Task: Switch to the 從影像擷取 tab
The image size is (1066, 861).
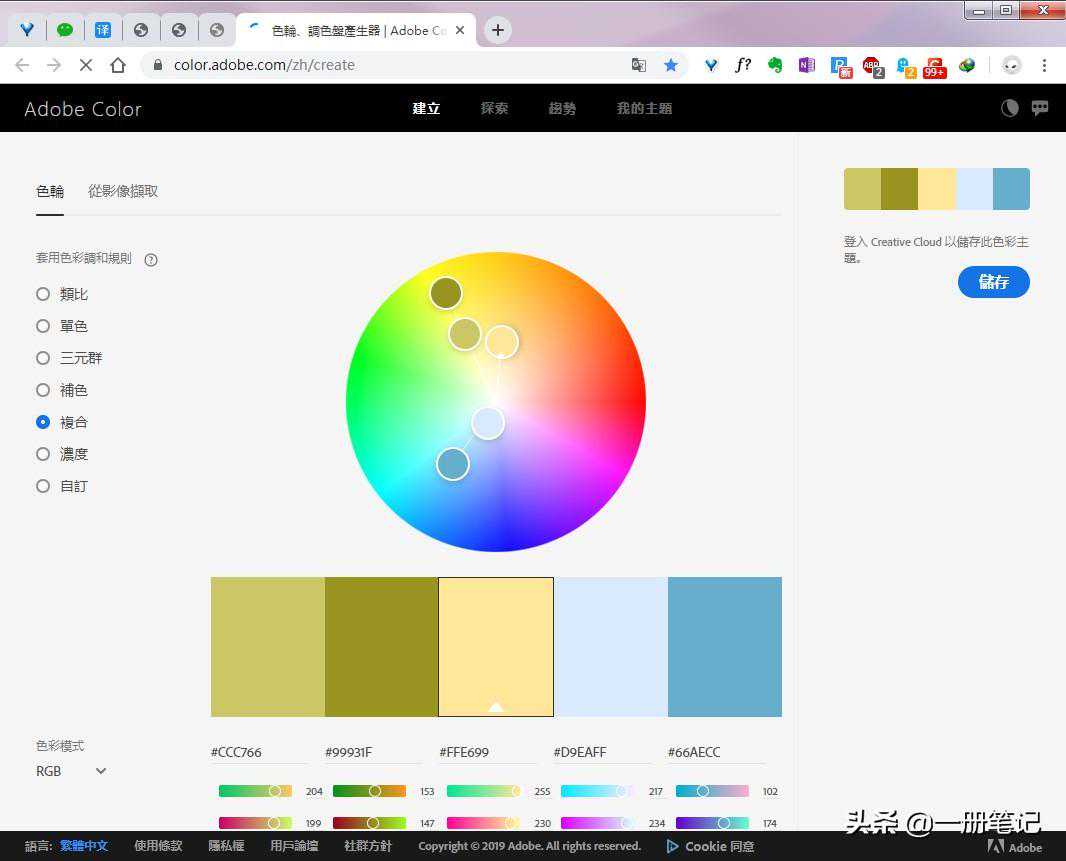Action: coord(123,191)
